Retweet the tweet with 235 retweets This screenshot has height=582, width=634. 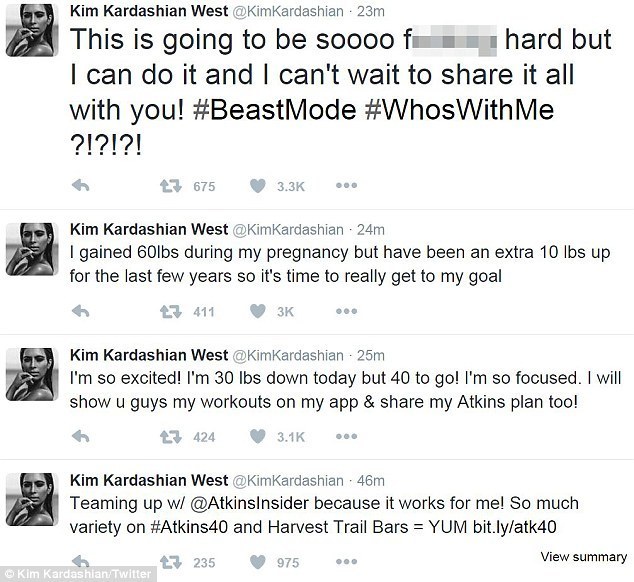pos(170,562)
